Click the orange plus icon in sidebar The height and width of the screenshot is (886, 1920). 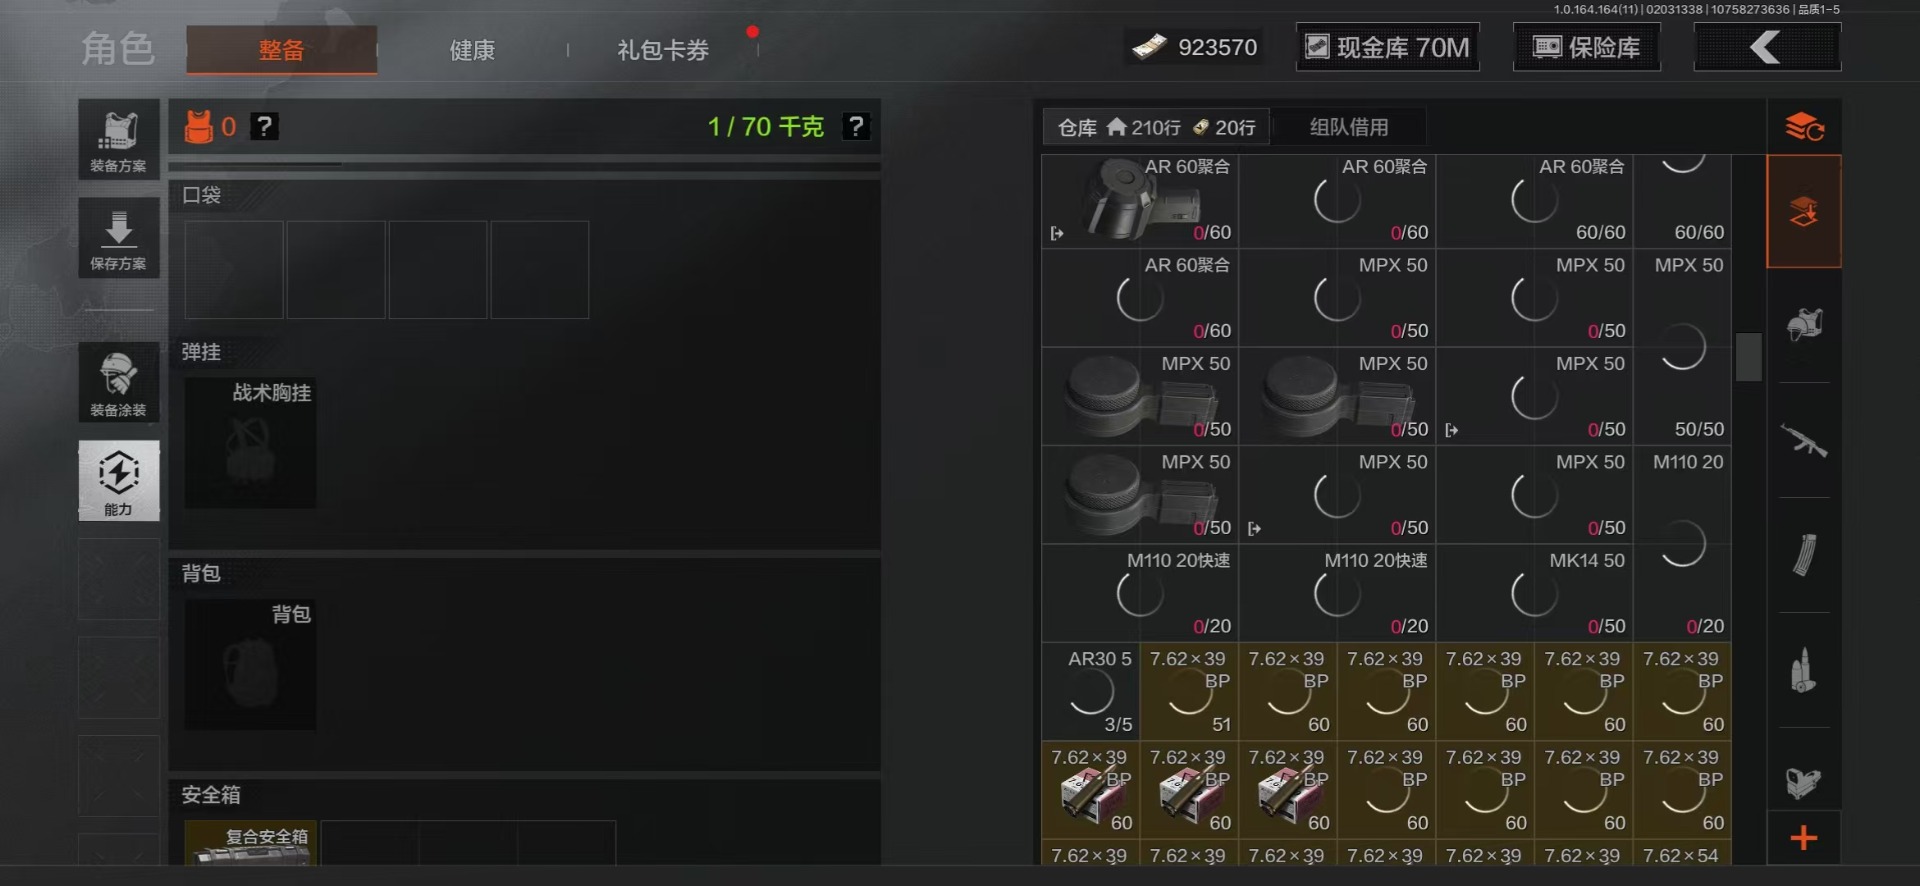coord(1803,838)
